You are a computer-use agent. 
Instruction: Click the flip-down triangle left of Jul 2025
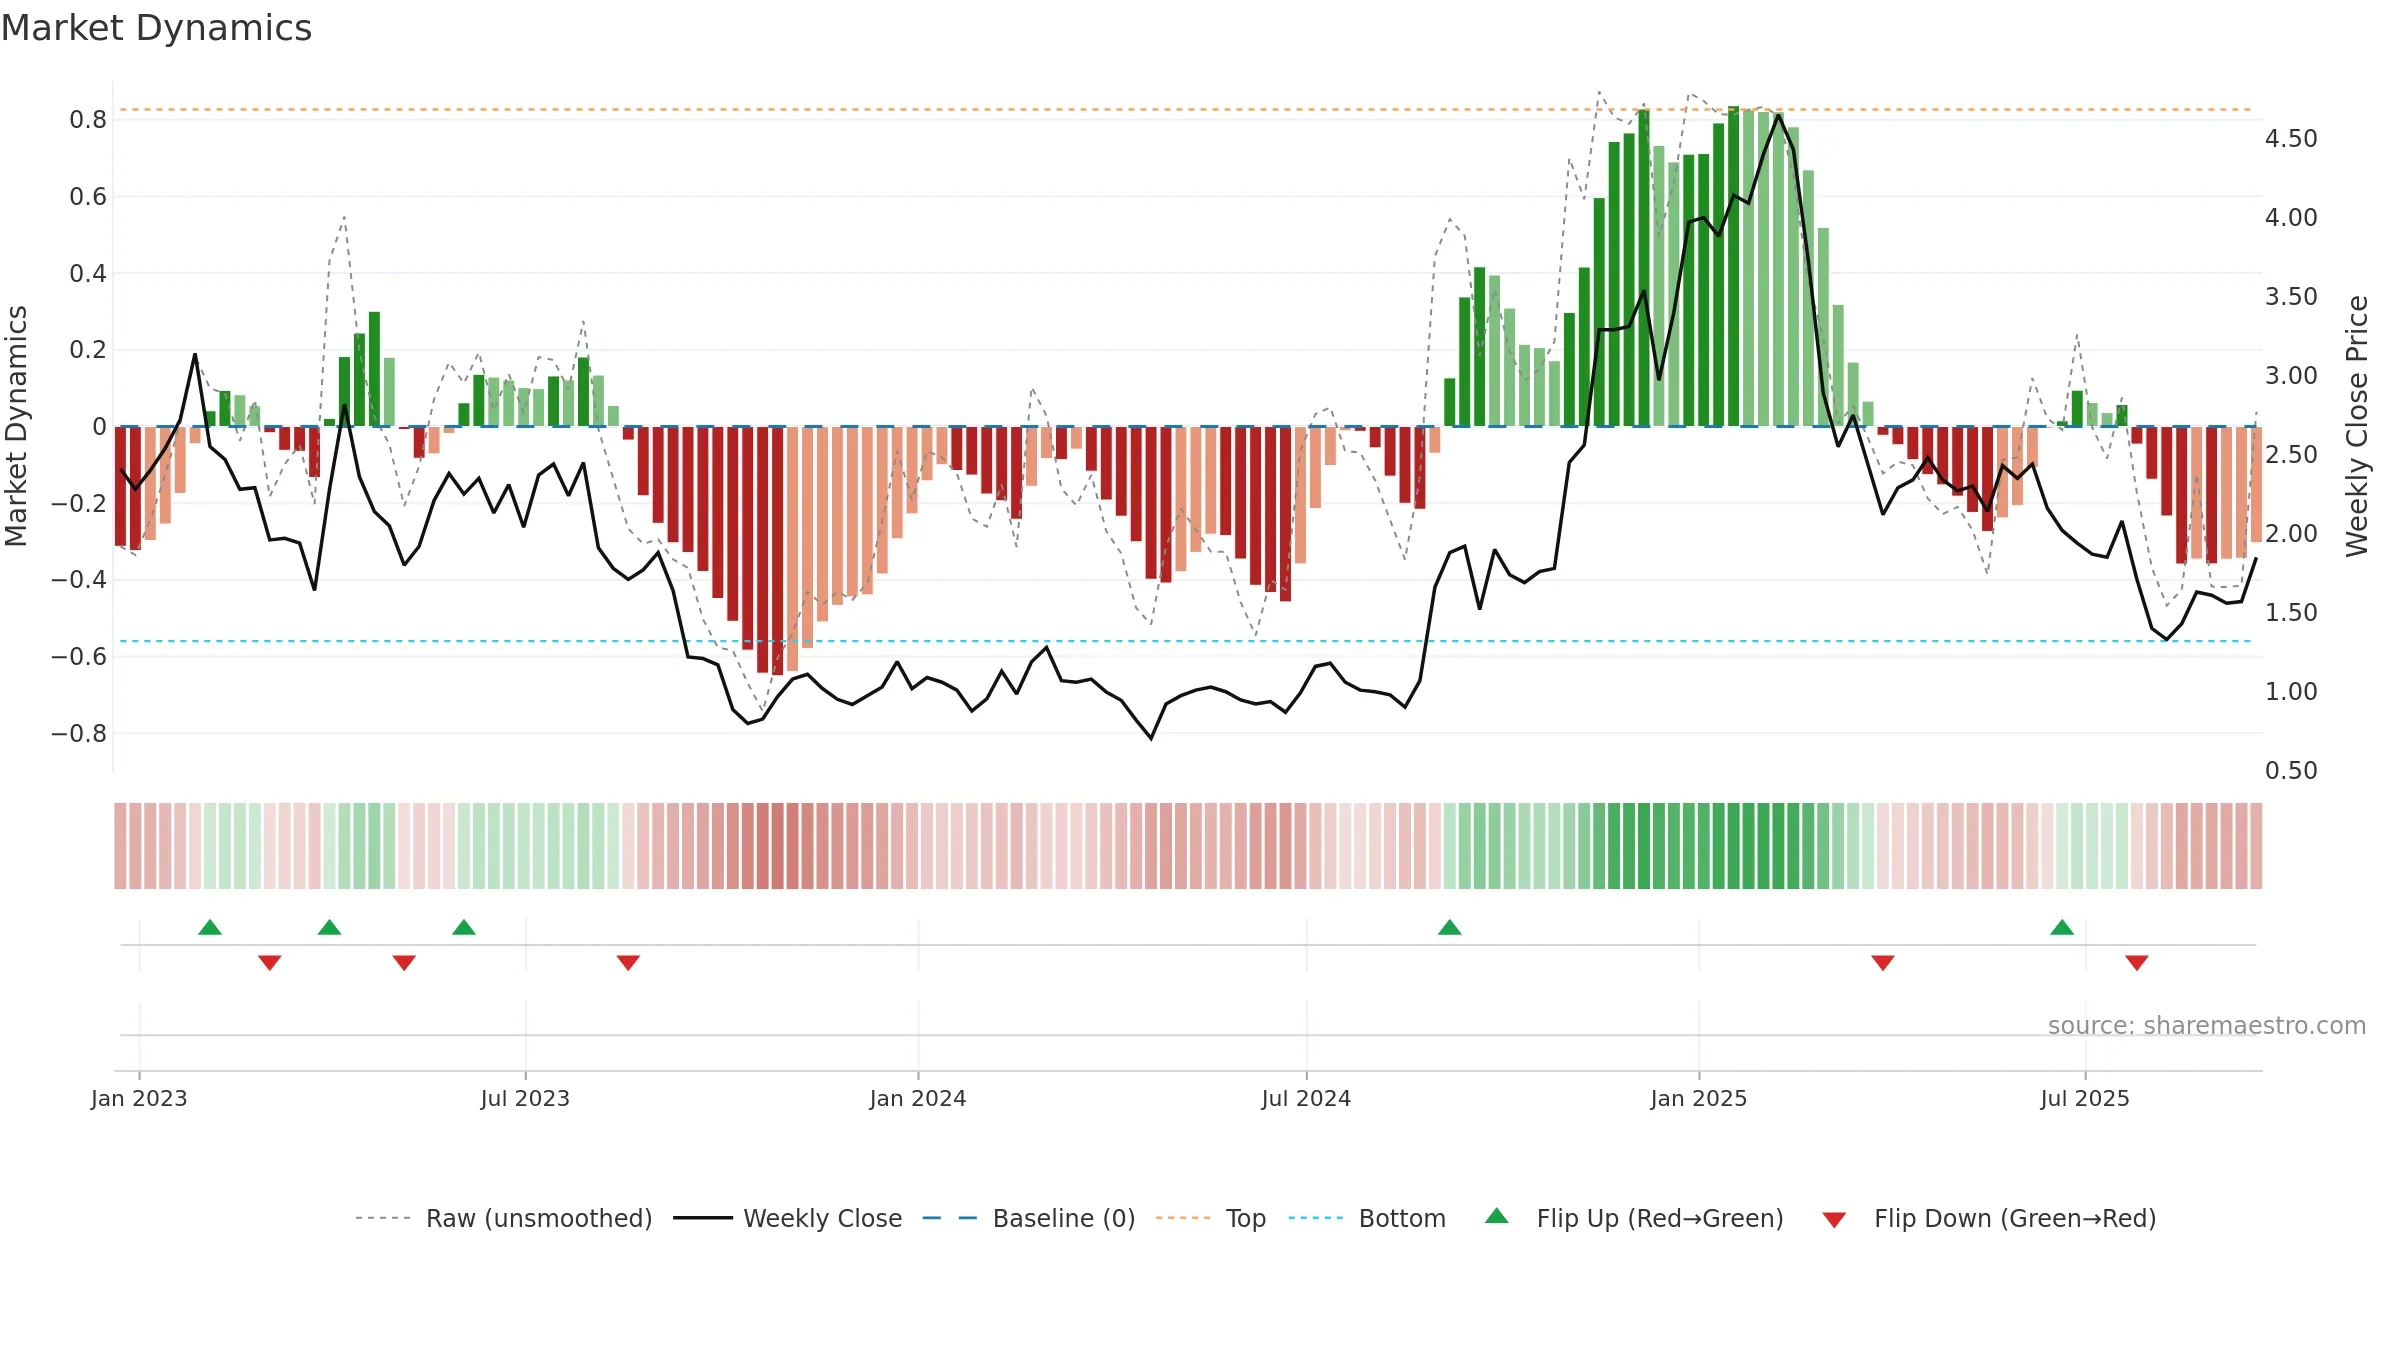point(1883,962)
